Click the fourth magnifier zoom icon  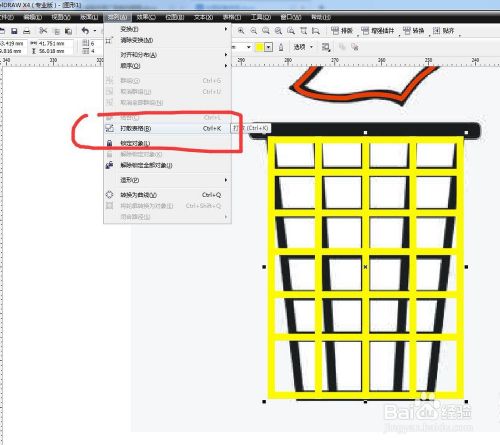click(x=278, y=31)
